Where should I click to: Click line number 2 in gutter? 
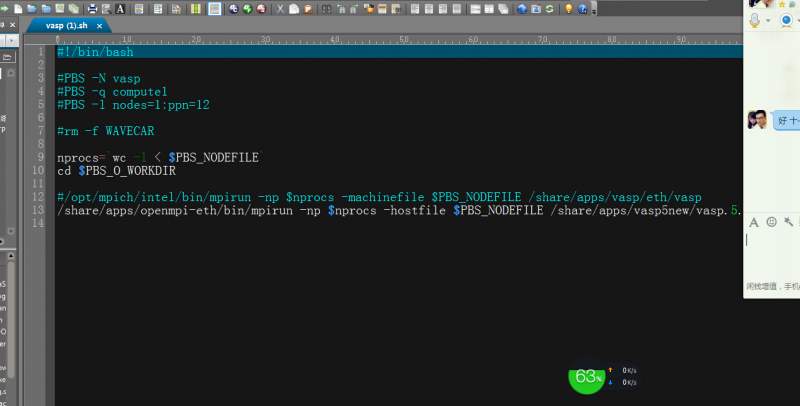click(41, 64)
